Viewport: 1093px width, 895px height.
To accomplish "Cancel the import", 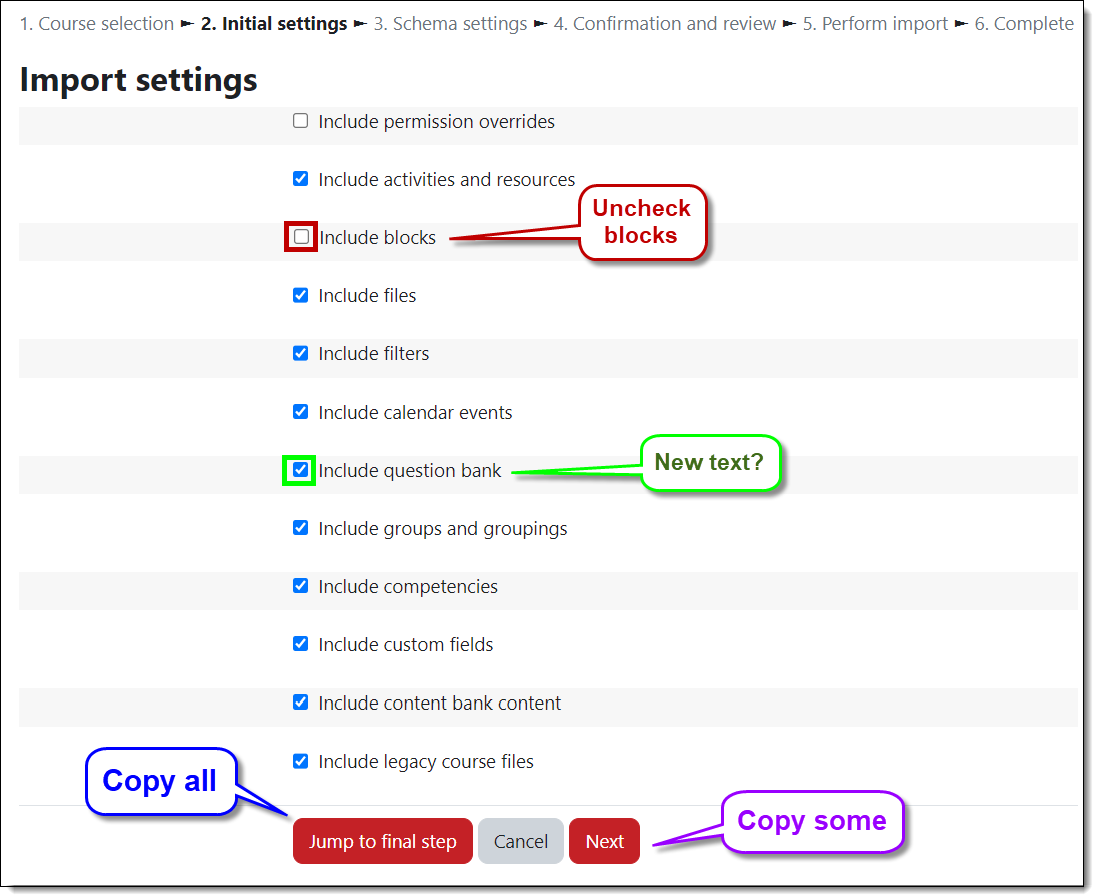I will [x=521, y=841].
